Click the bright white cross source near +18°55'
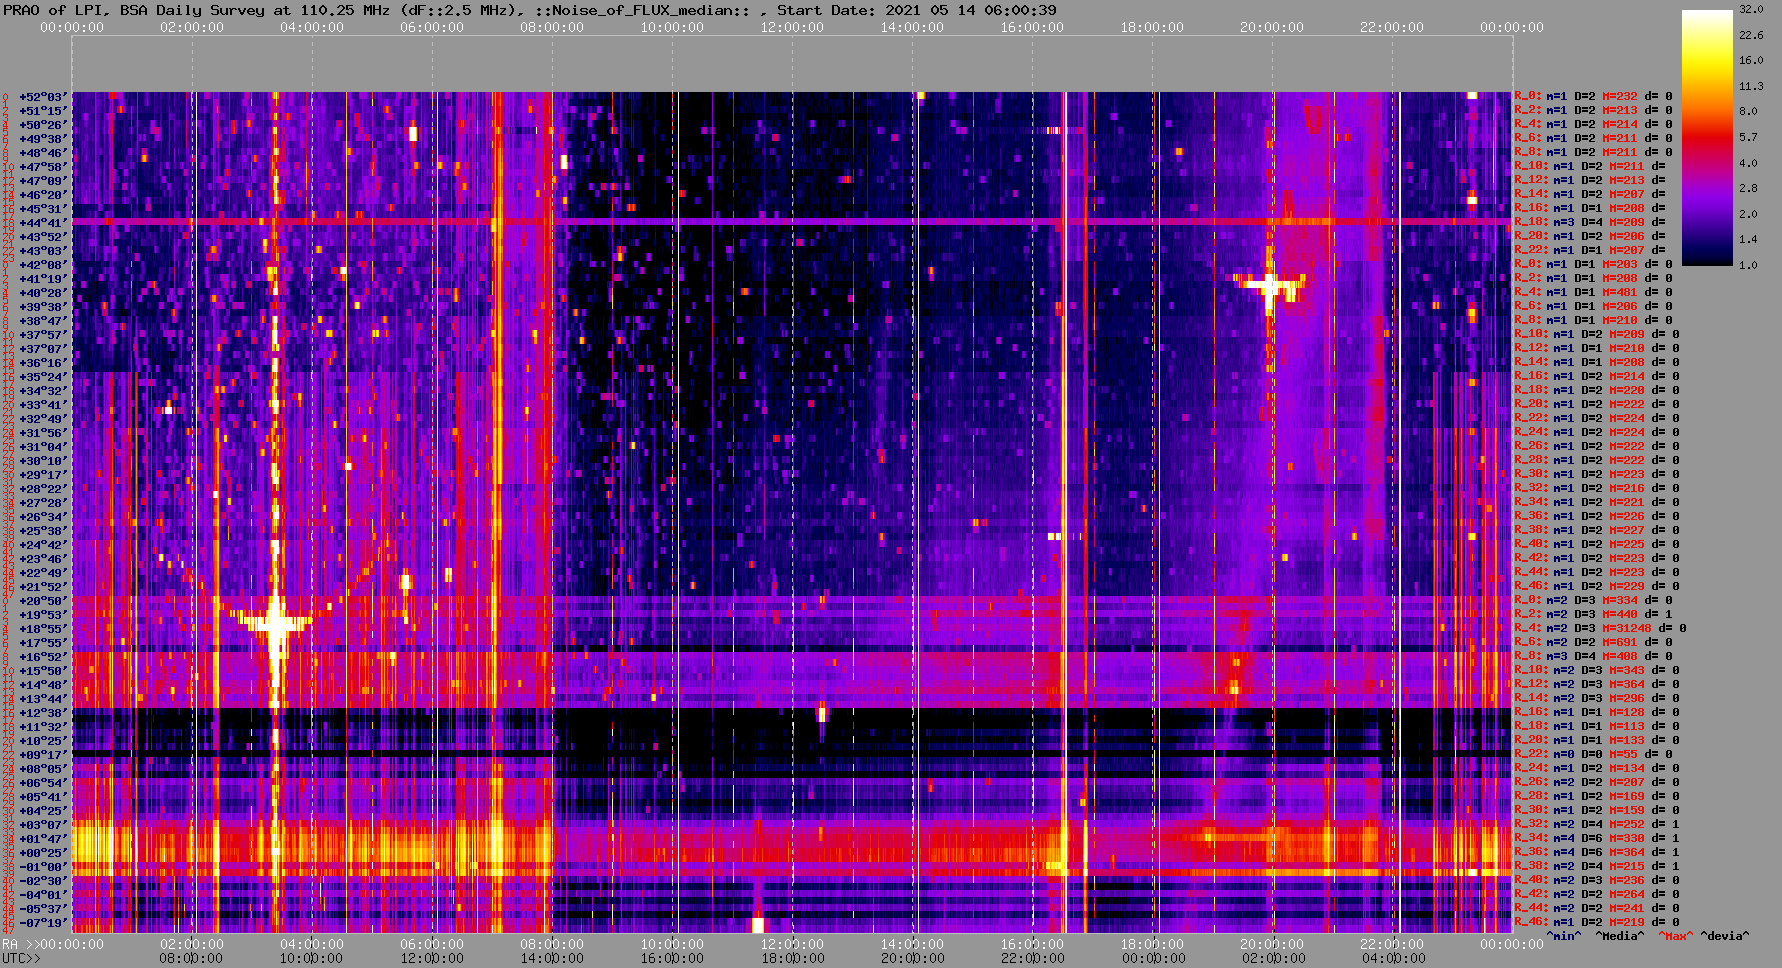This screenshot has height=968, width=1782. [x=275, y=624]
